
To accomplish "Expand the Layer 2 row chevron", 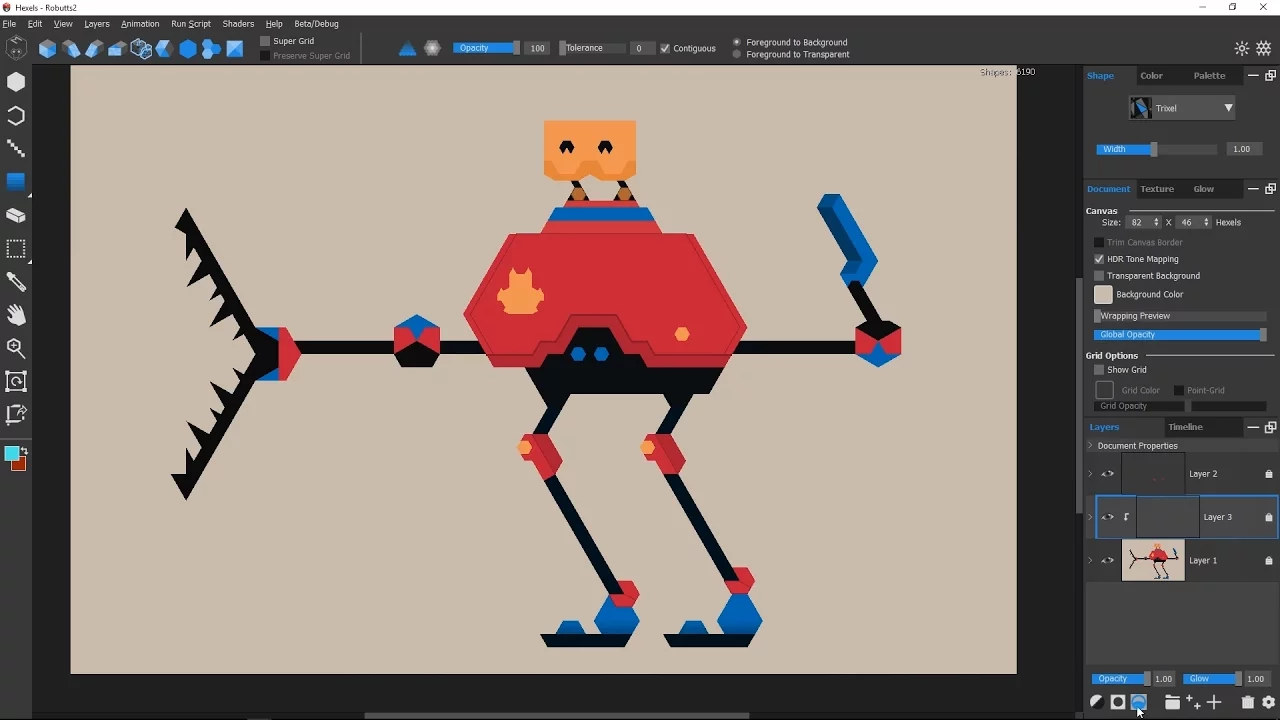I will 1091,474.
